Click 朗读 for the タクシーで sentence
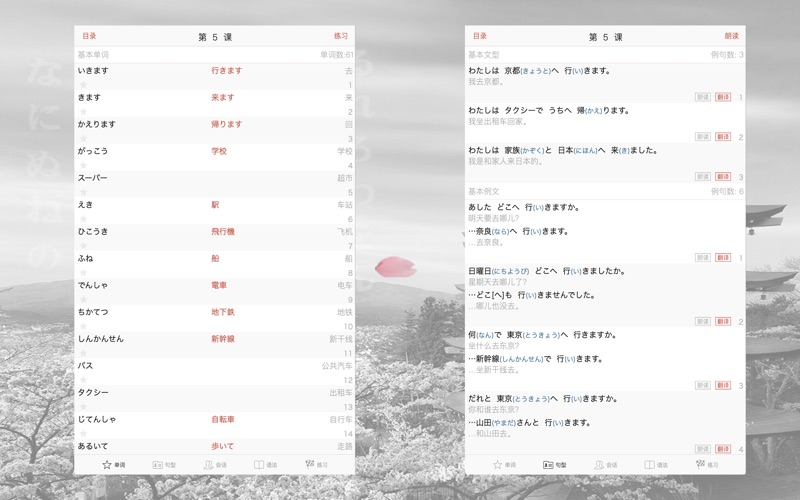 [x=703, y=137]
